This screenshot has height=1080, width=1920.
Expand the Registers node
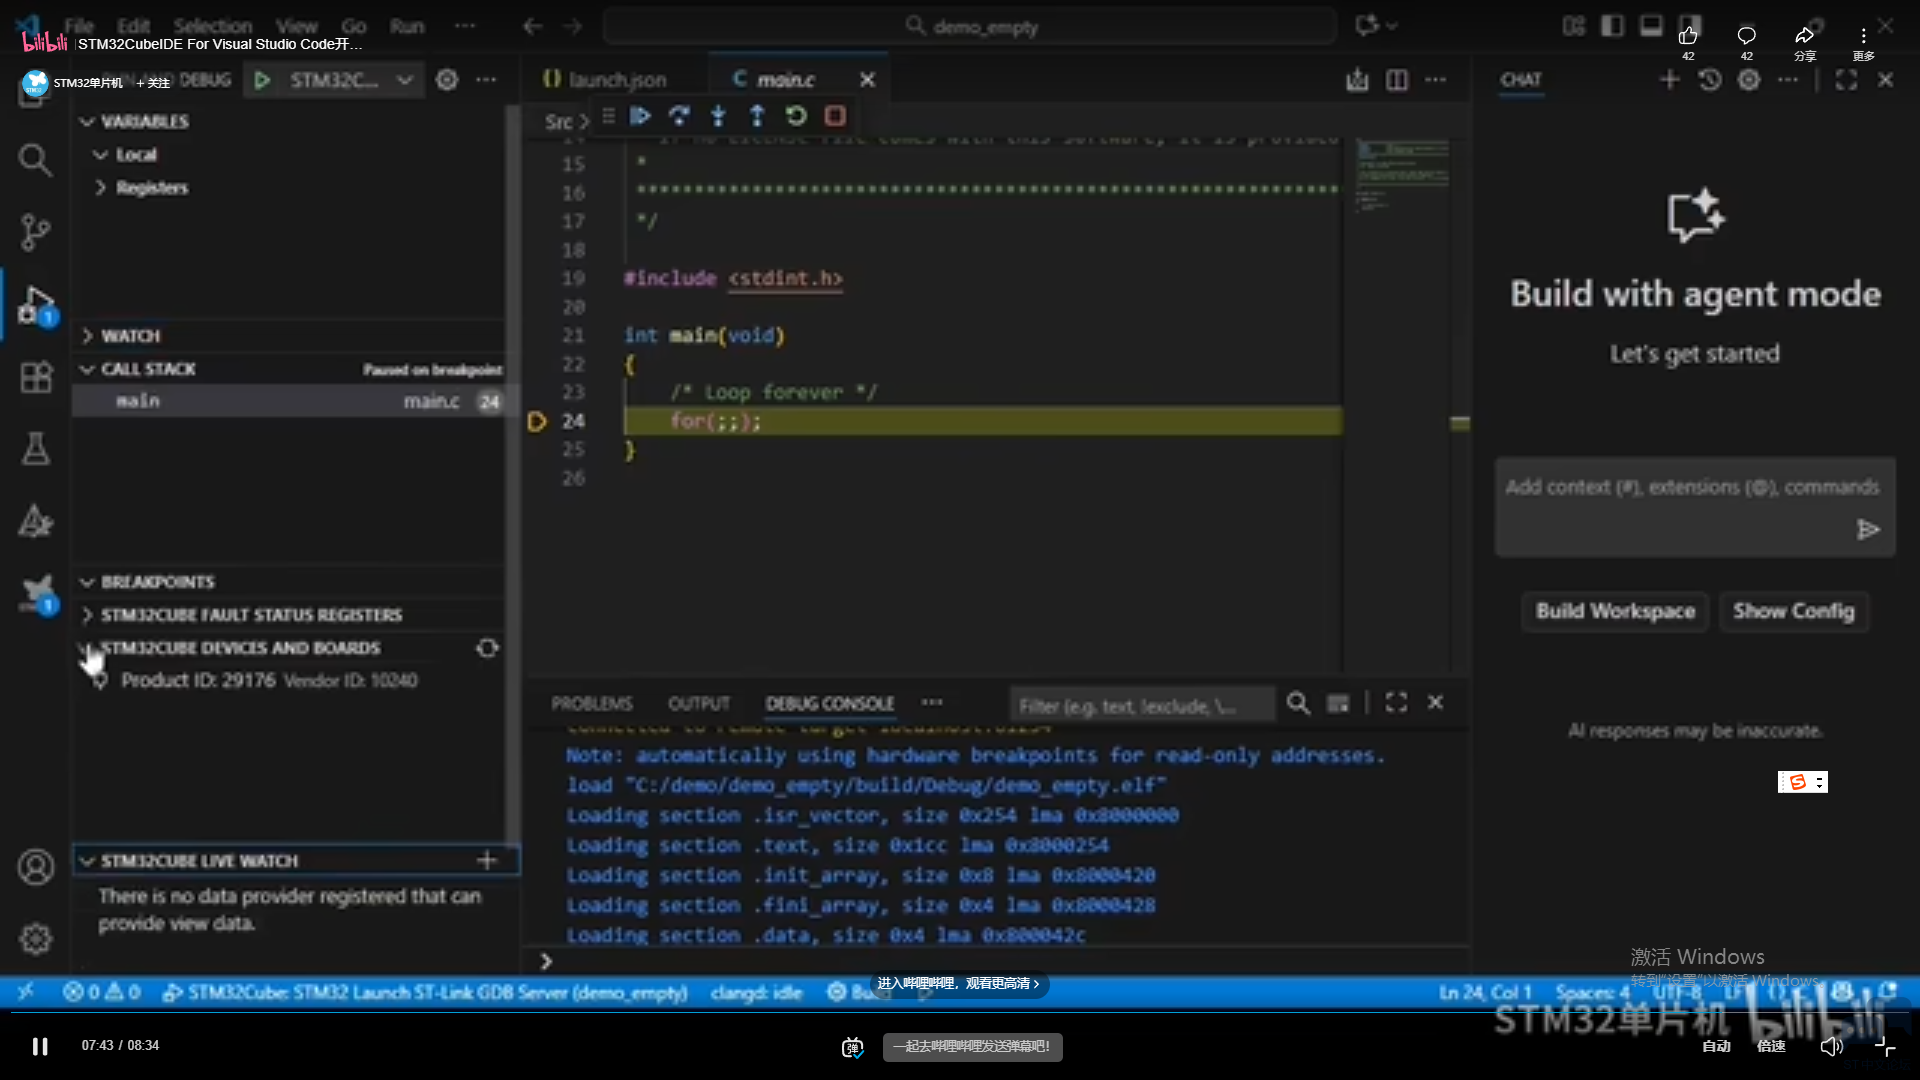[100, 188]
